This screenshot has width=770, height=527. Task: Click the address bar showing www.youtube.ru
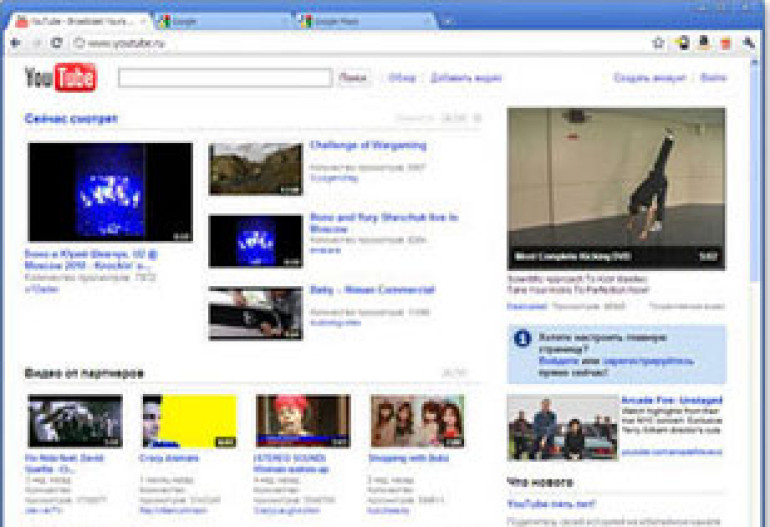[x=358, y=43]
